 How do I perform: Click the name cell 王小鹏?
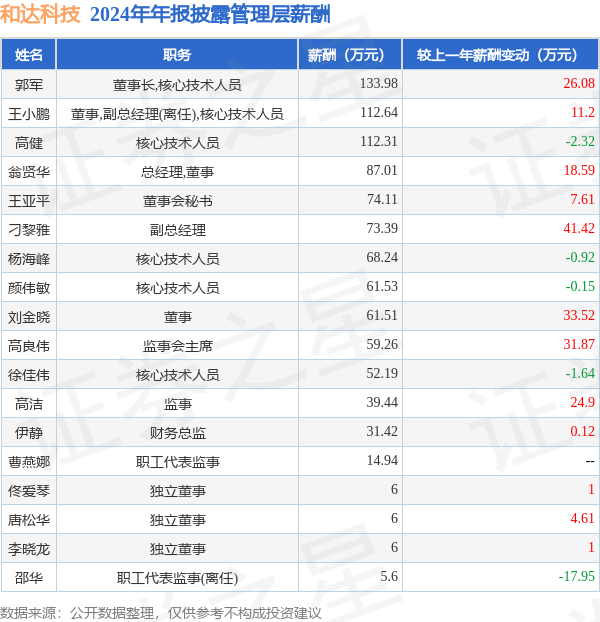pos(29,114)
